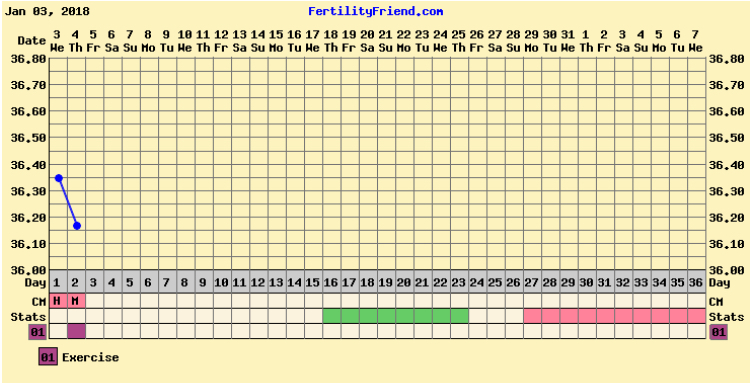Click the date header '25 Th'
The image size is (750, 383).
click(458, 41)
